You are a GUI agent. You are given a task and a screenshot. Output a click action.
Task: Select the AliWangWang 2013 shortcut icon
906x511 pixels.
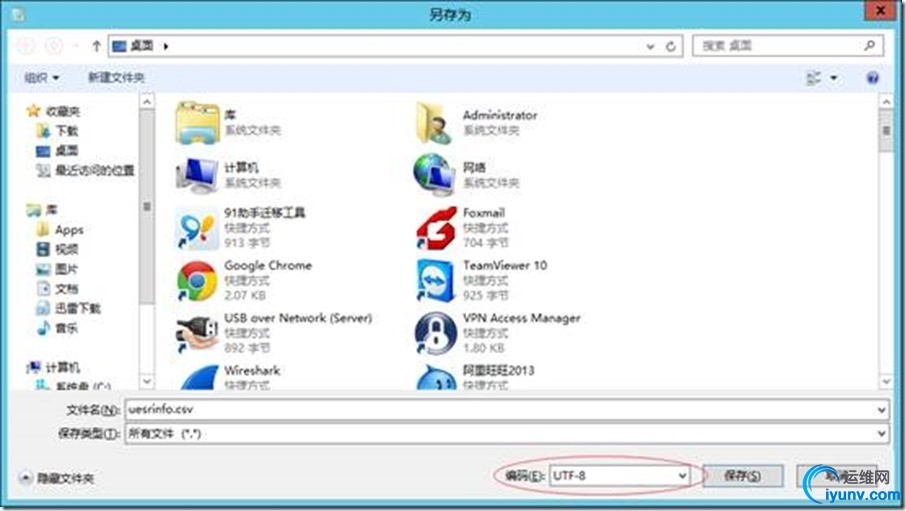(437, 377)
